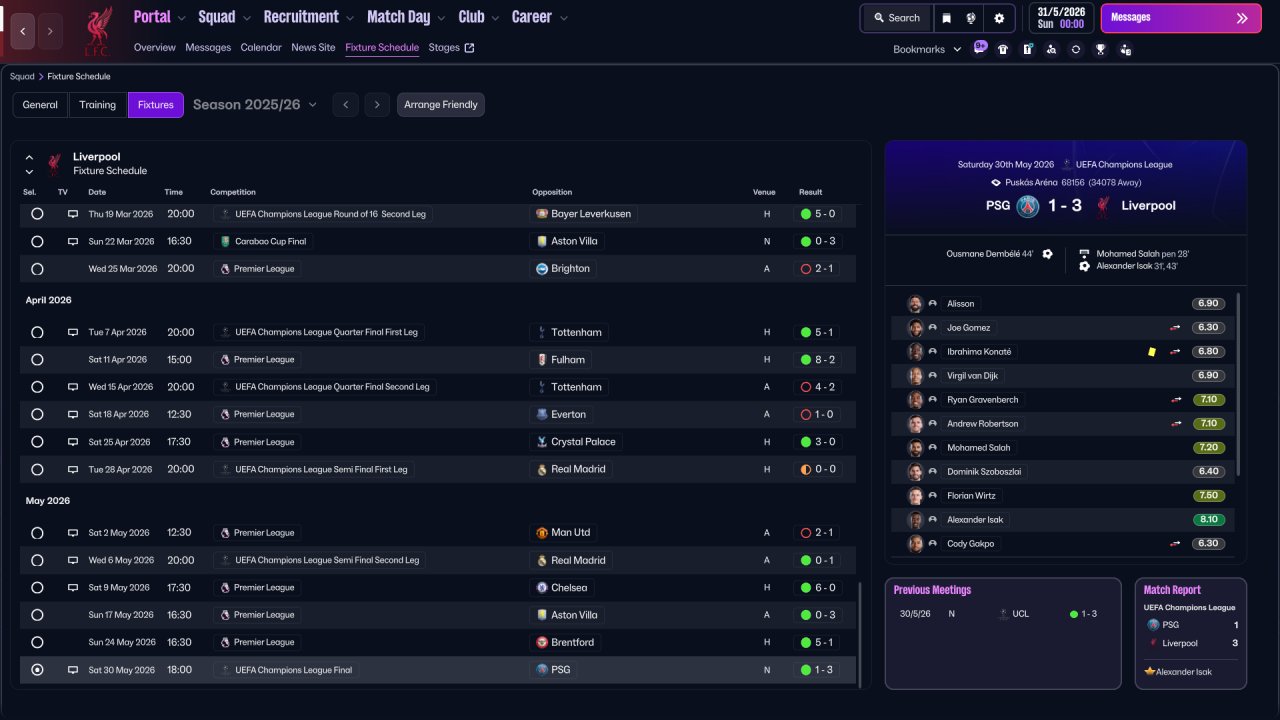This screenshot has width=1280, height=720.
Task: Click the purple Messages continue button
Action: click(1180, 18)
